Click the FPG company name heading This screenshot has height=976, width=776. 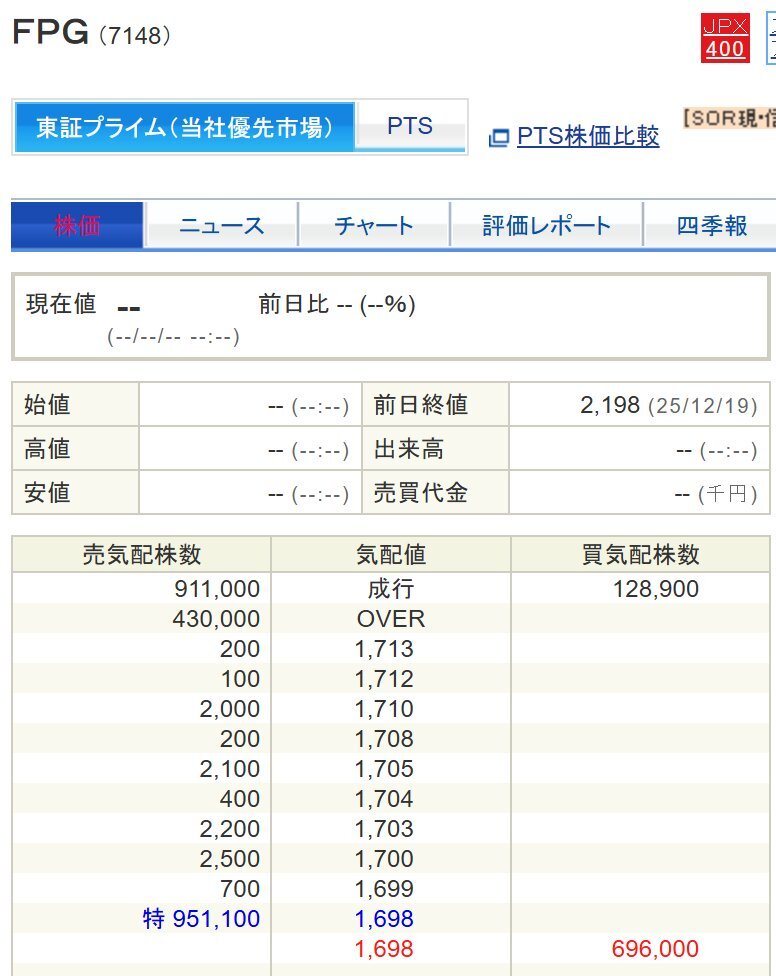tap(50, 32)
